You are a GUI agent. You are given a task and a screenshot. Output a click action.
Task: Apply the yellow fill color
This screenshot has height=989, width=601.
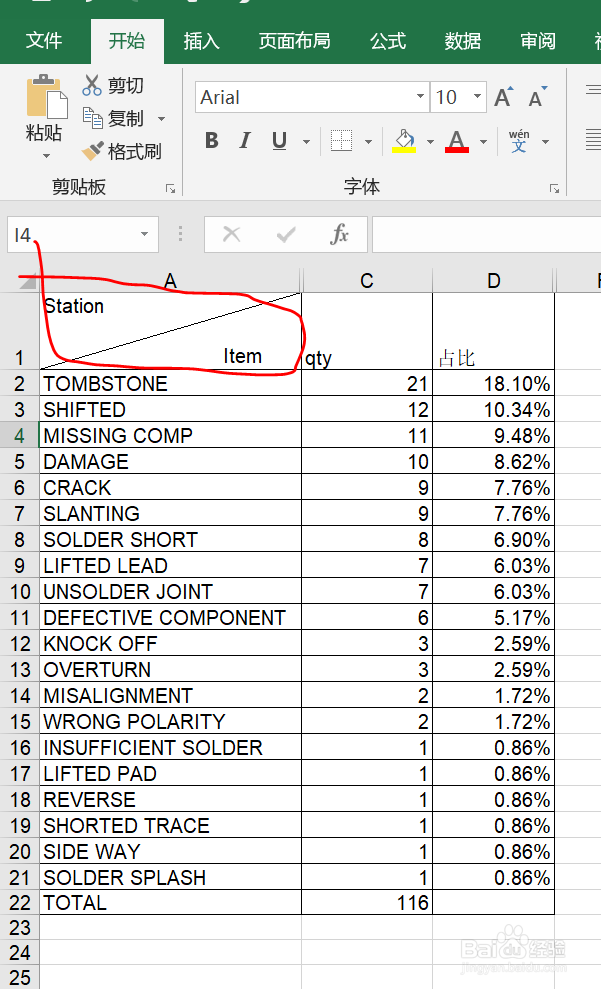(404, 141)
